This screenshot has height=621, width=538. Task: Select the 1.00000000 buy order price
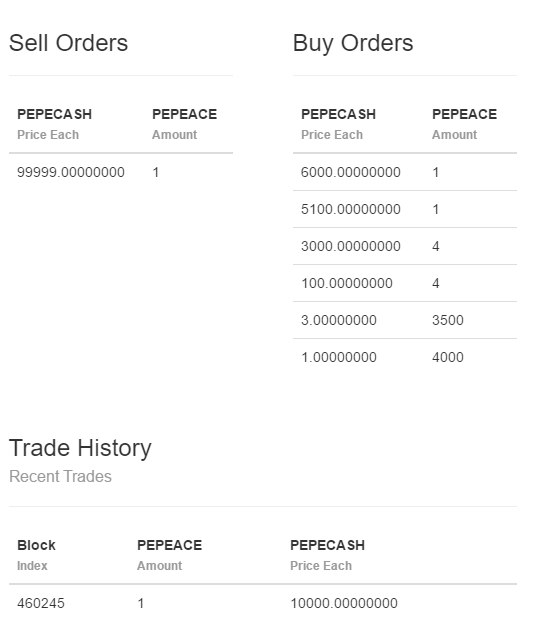tap(339, 357)
